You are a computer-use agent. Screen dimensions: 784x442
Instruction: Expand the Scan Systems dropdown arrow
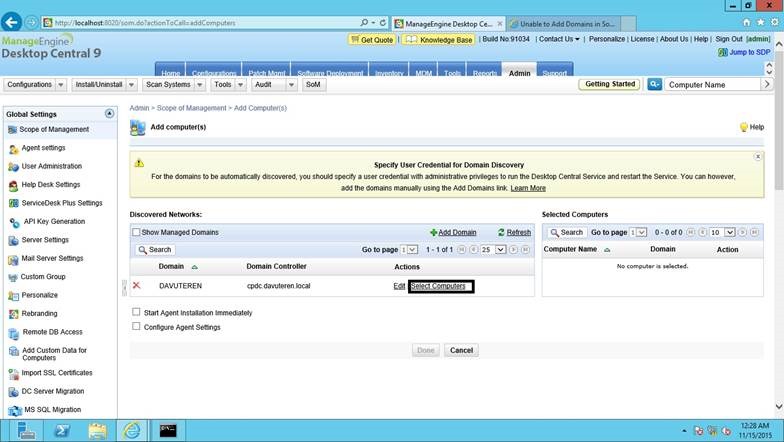coord(200,84)
